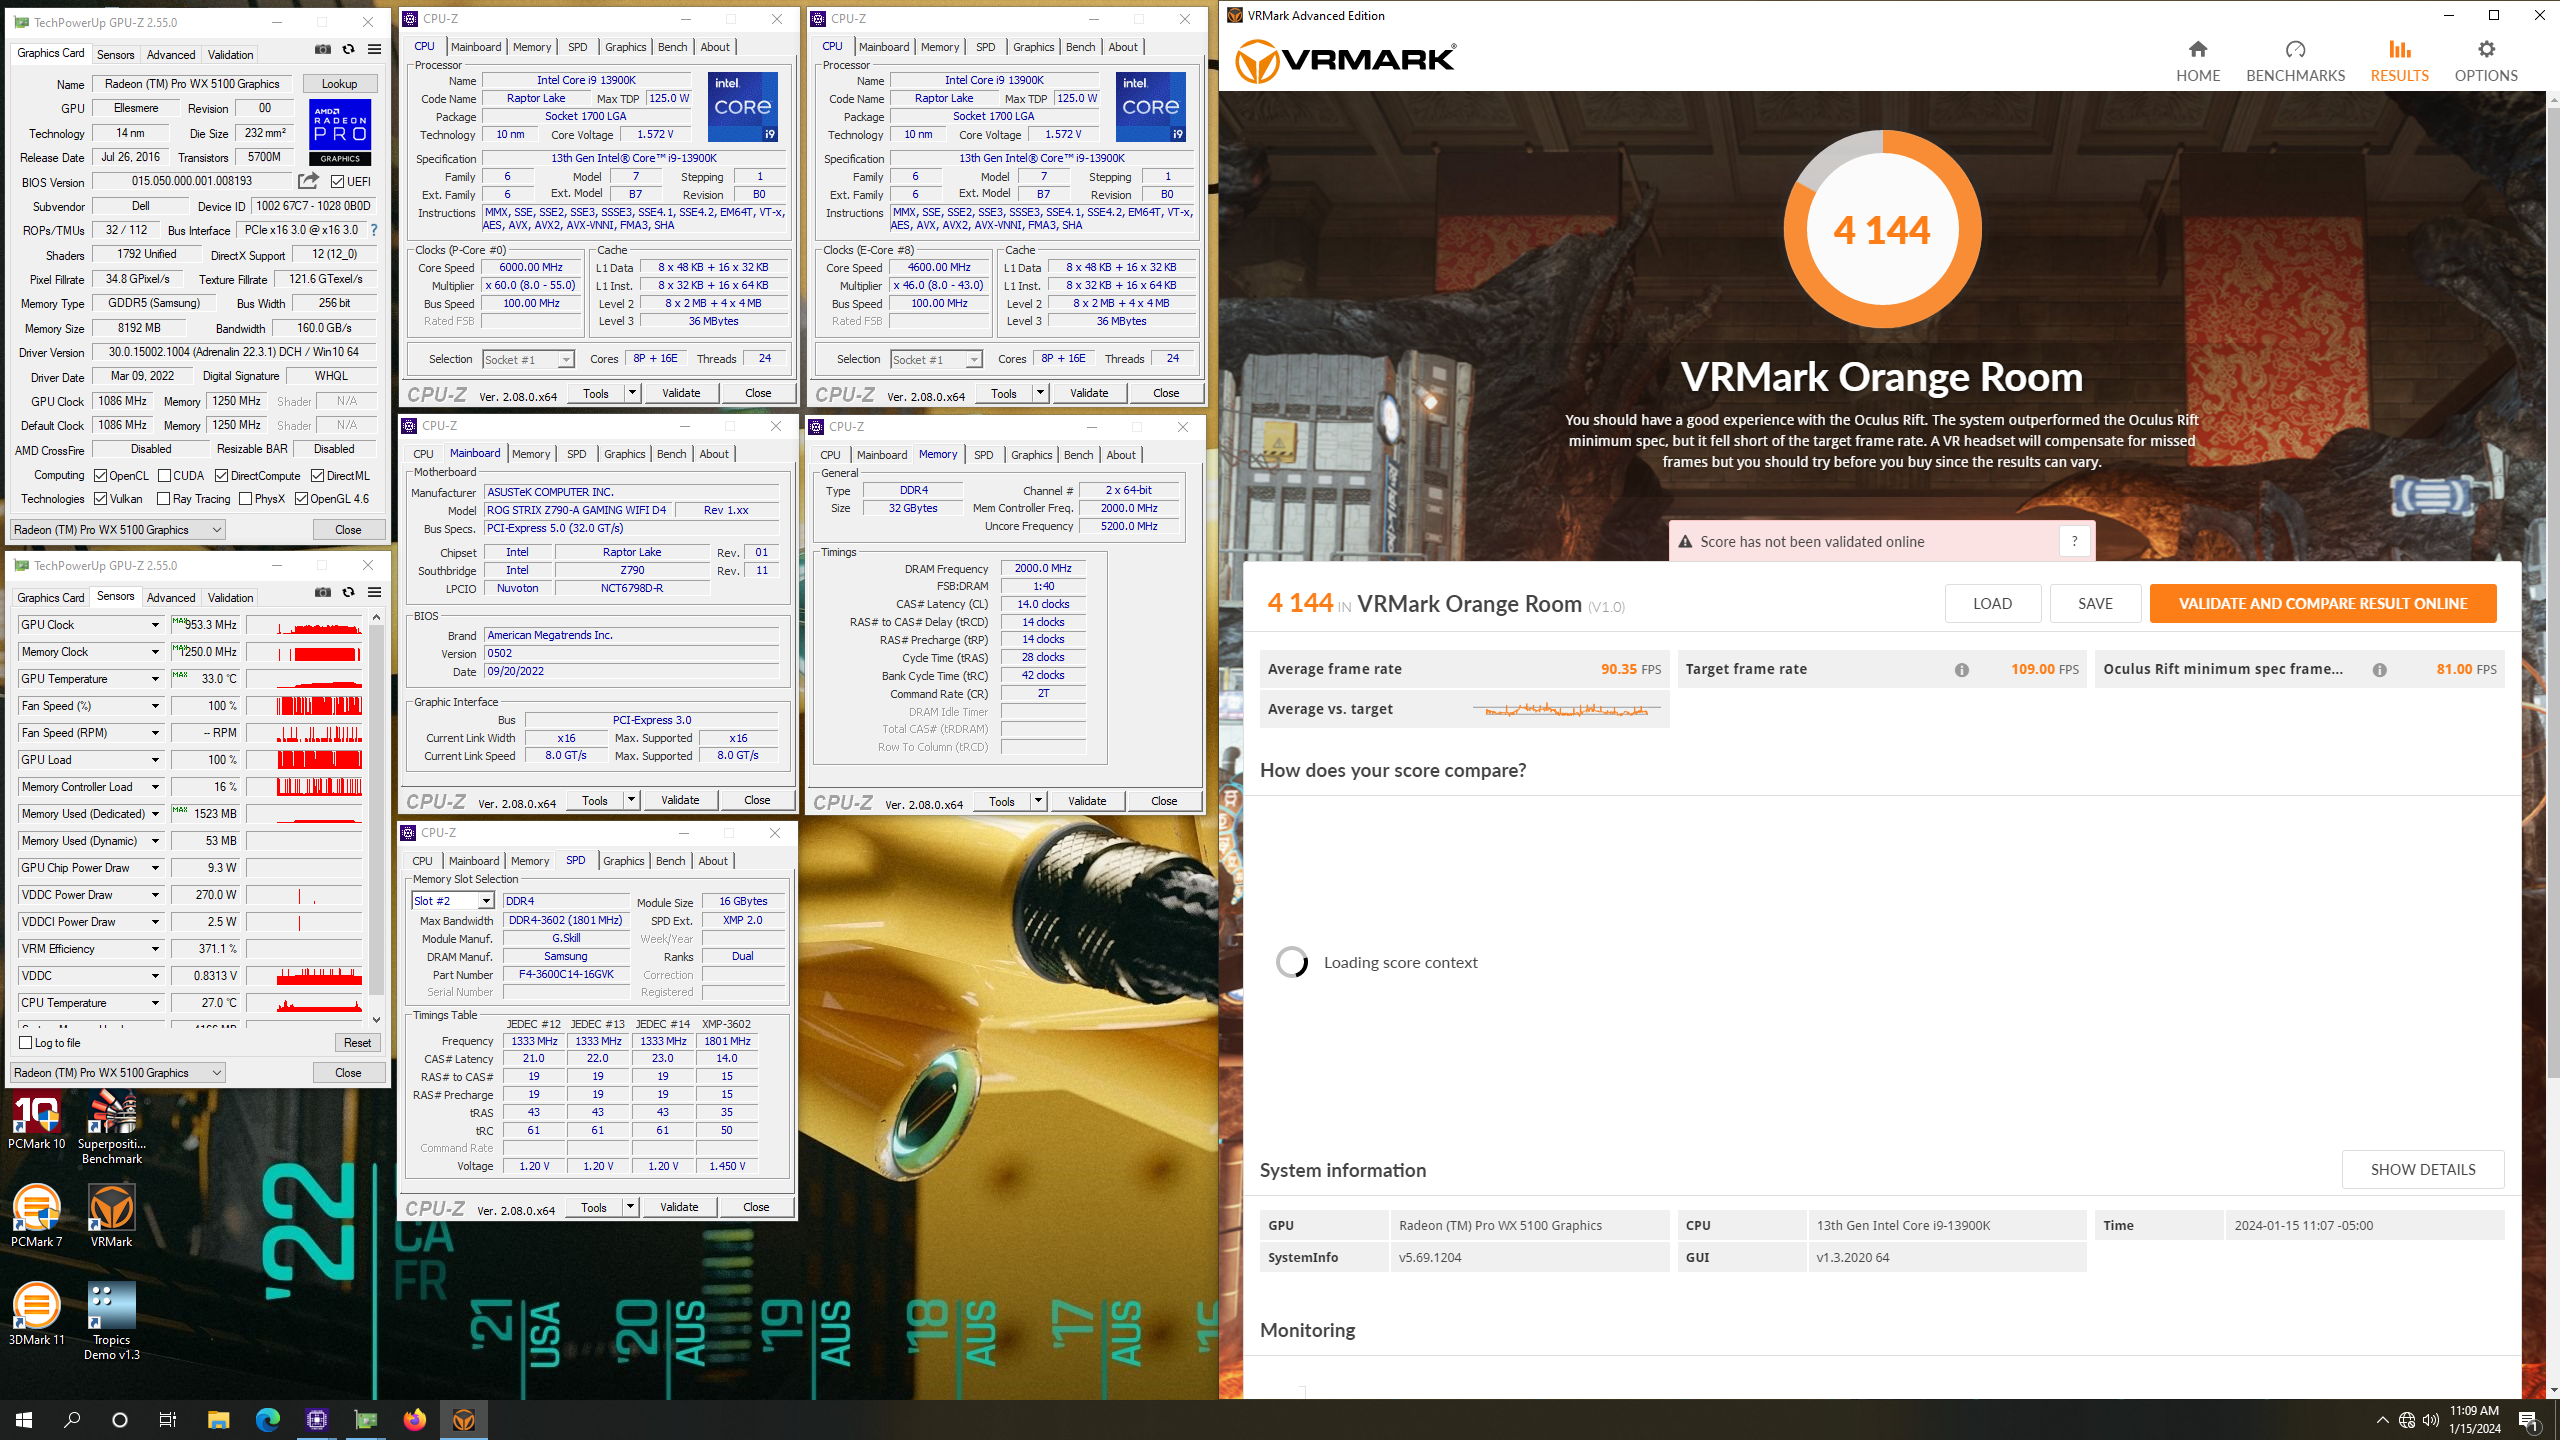Open the GPU Temperature sensor dropdown
The height and width of the screenshot is (1440, 2560).
155,679
